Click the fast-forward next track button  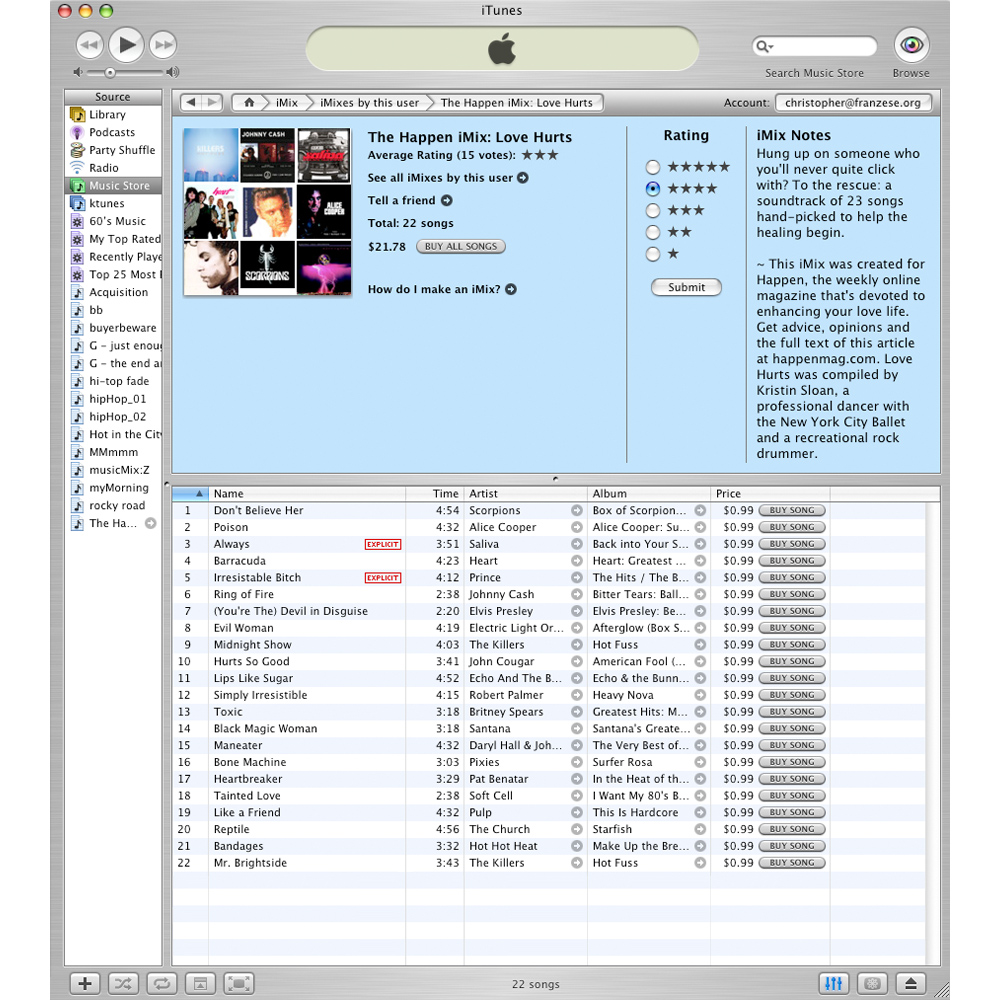click(163, 45)
